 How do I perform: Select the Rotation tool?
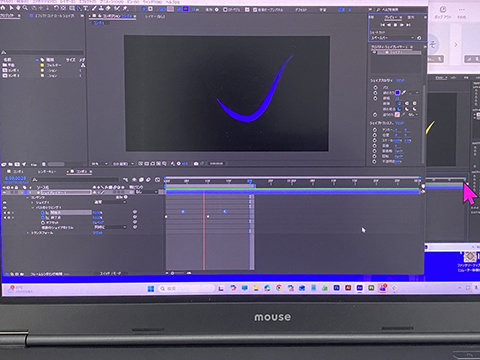(56, 8)
